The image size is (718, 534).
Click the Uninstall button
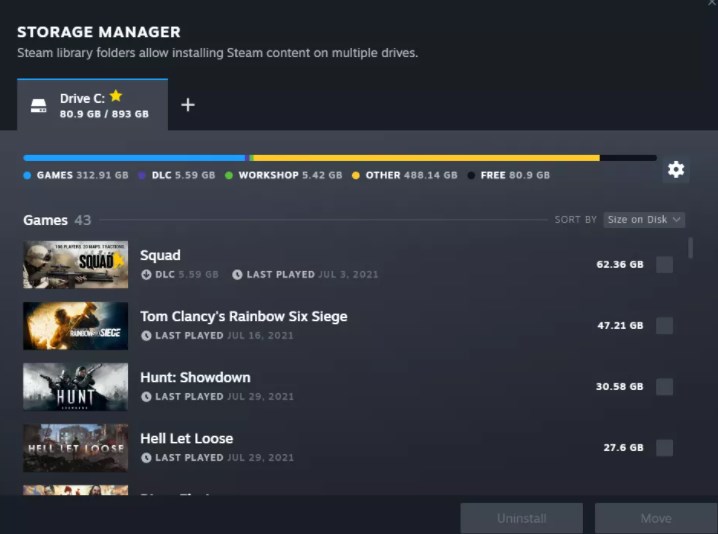click(x=522, y=518)
